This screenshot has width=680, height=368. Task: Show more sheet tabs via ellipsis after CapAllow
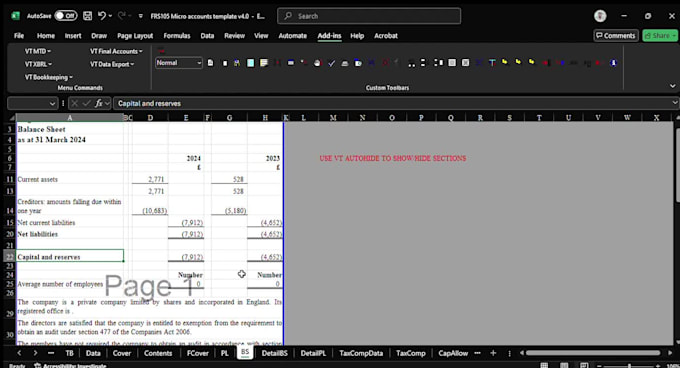pos(477,353)
